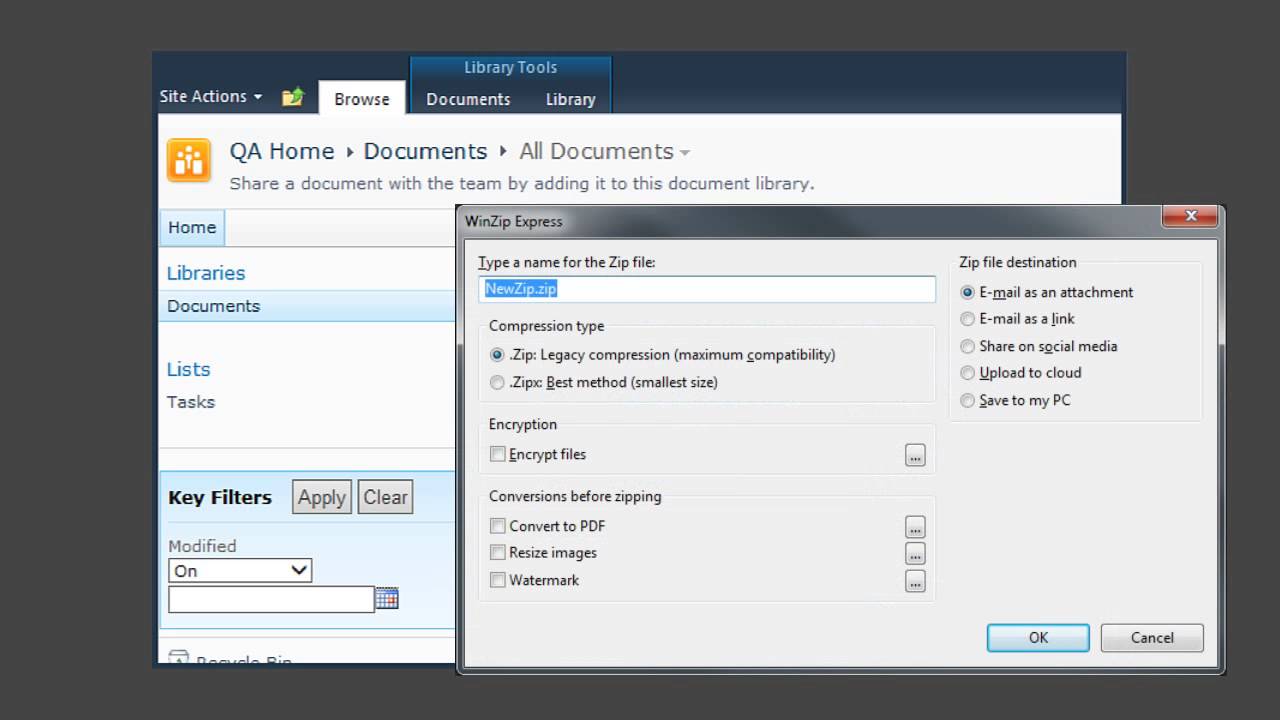Image resolution: width=1280 pixels, height=720 pixels.
Task: Open Resize images options button
Action: click(x=915, y=554)
